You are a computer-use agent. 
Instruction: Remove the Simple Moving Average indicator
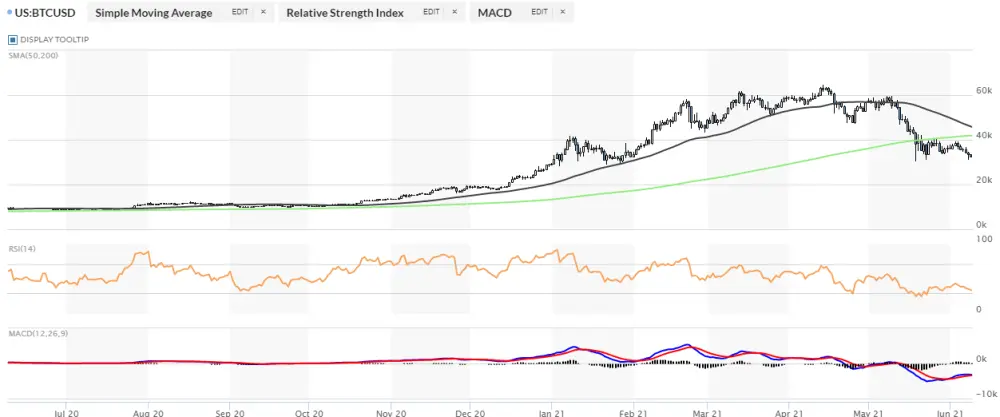click(263, 12)
